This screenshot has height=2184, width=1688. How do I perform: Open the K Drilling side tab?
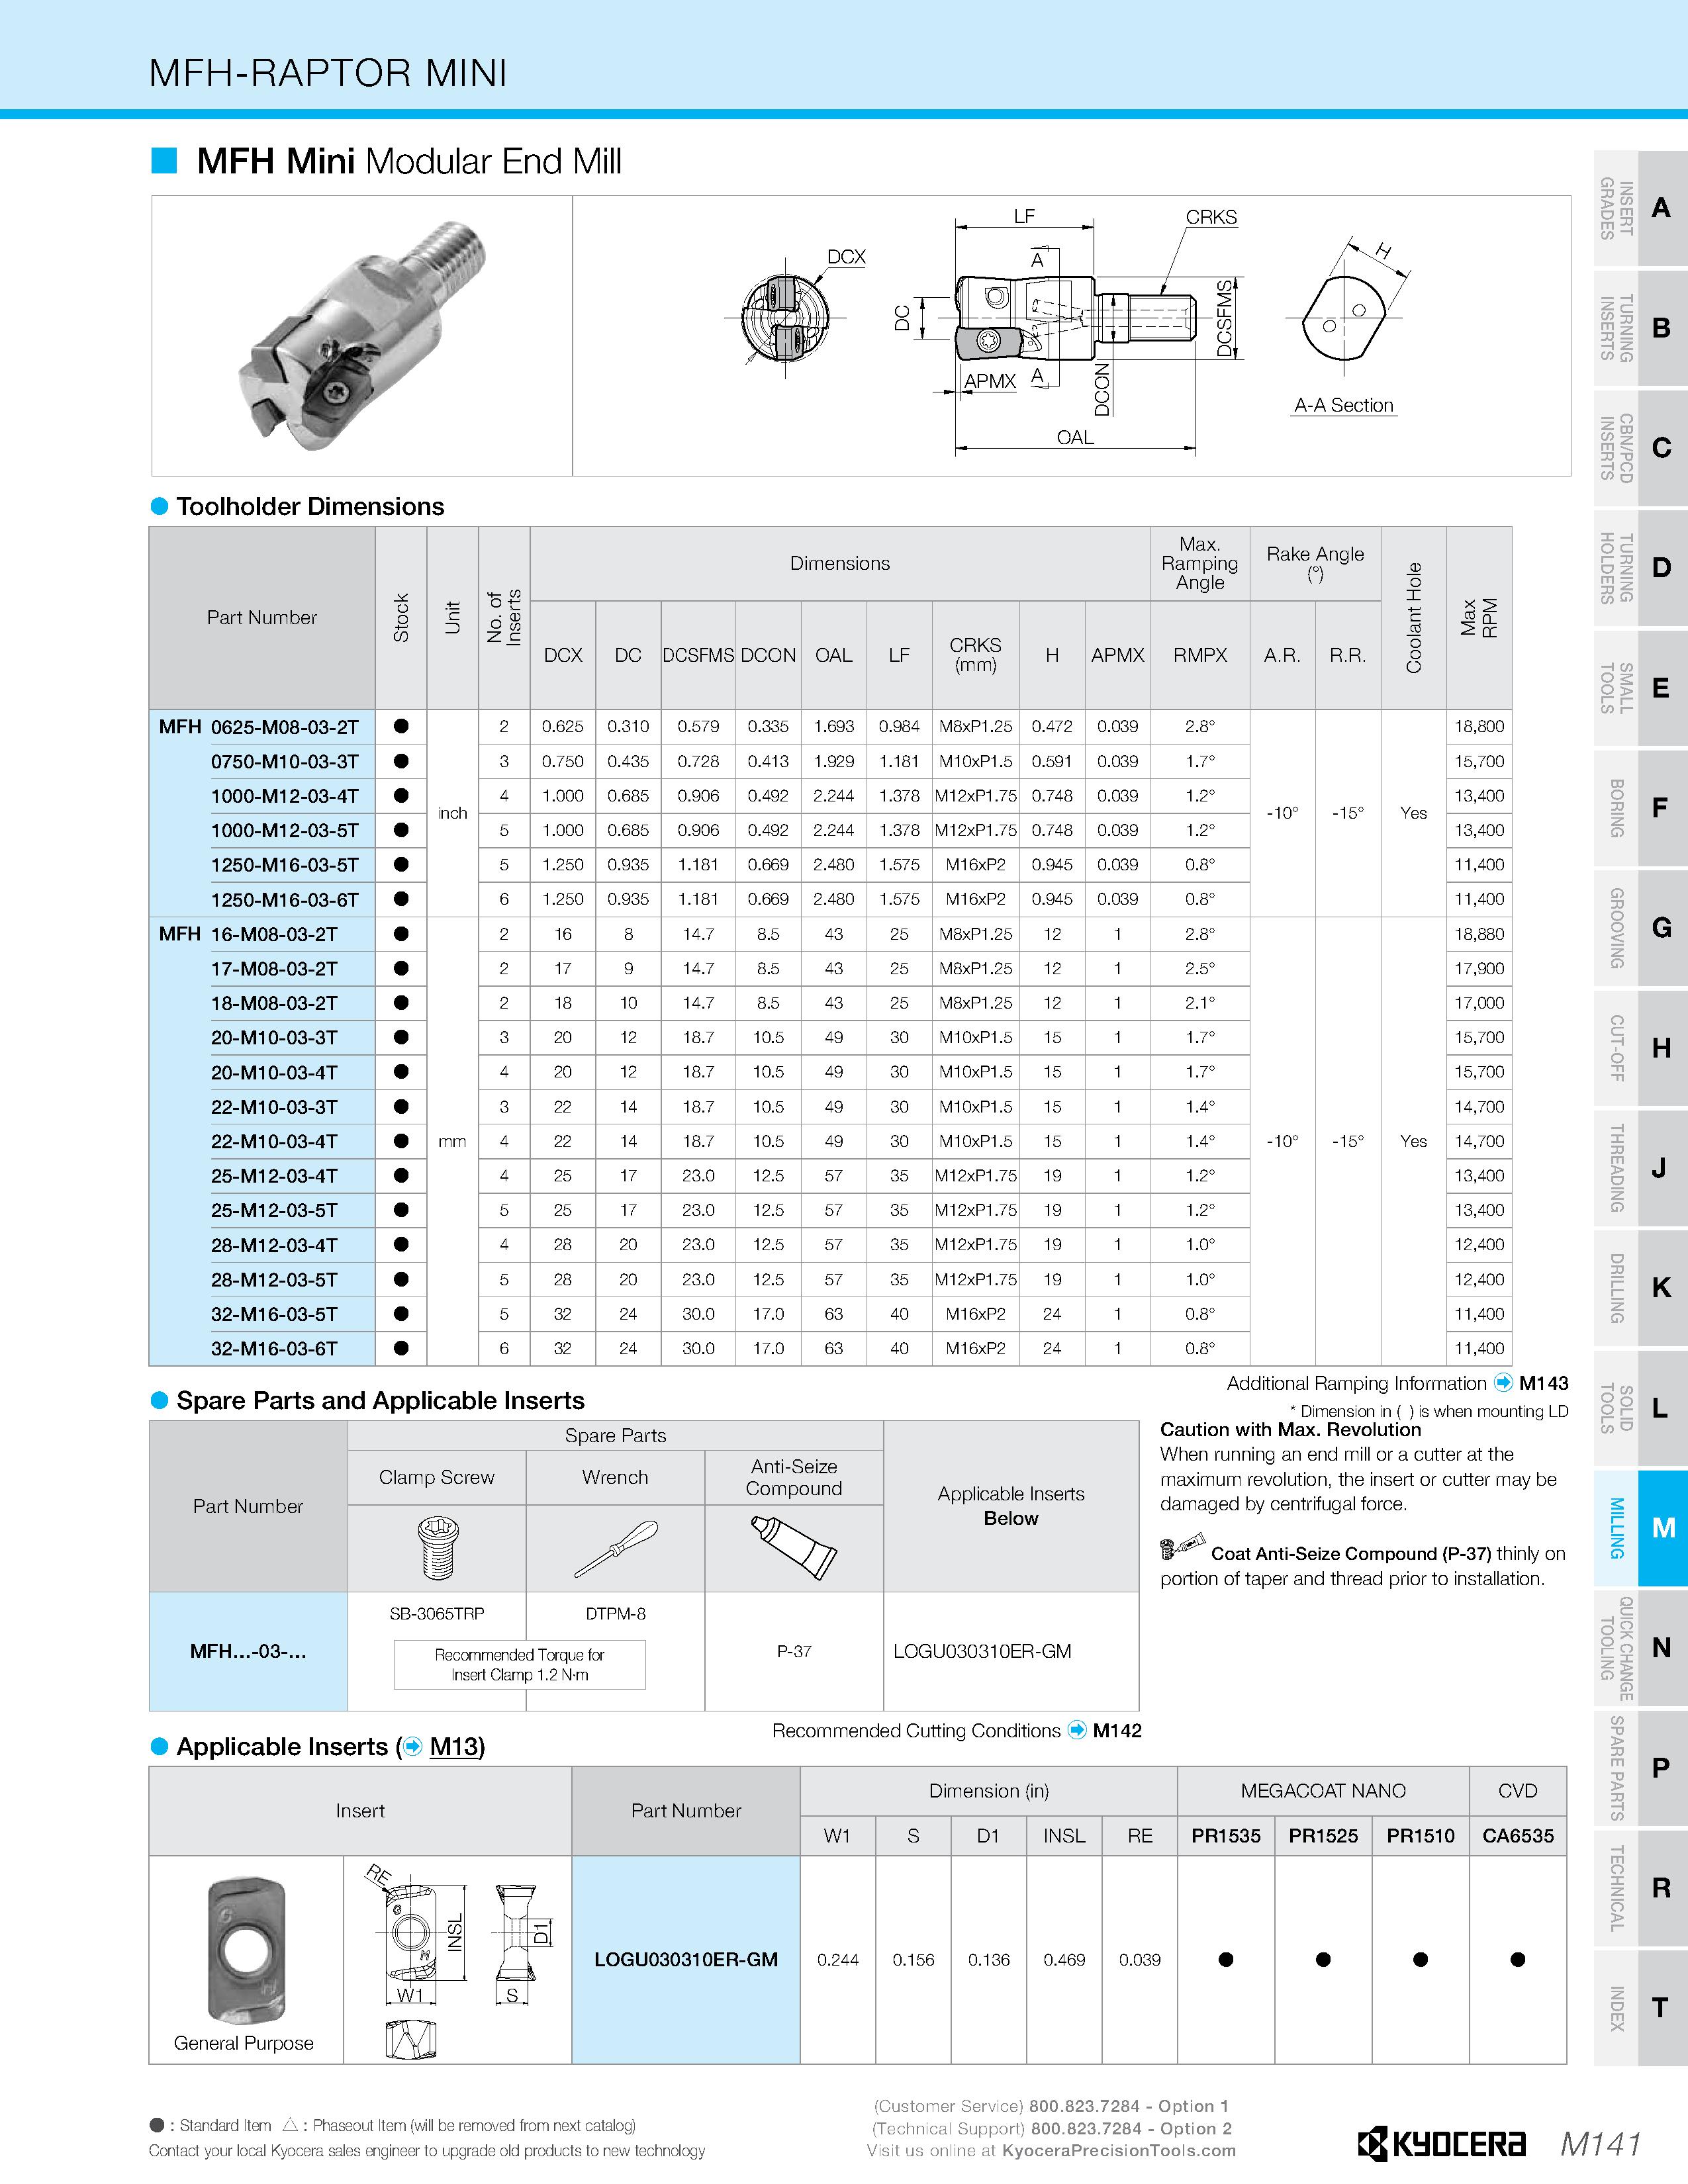click(1640, 1288)
